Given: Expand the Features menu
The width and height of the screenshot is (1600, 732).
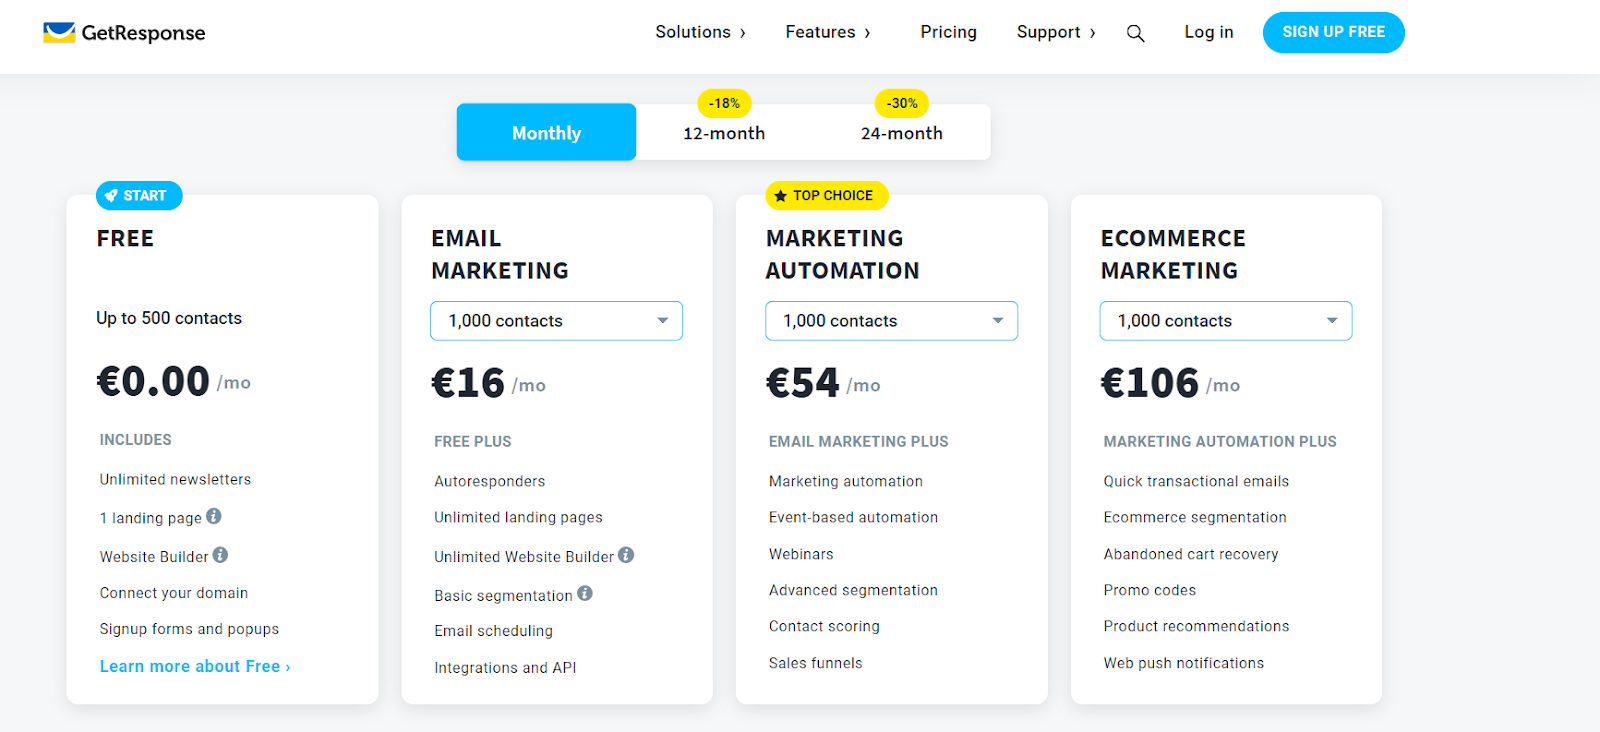Looking at the screenshot, I should pos(827,32).
